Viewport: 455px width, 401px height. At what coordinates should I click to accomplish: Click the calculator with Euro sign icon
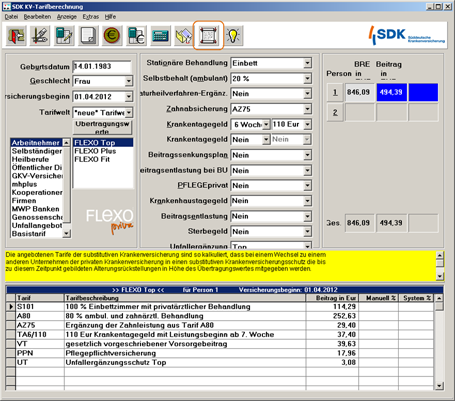click(136, 35)
